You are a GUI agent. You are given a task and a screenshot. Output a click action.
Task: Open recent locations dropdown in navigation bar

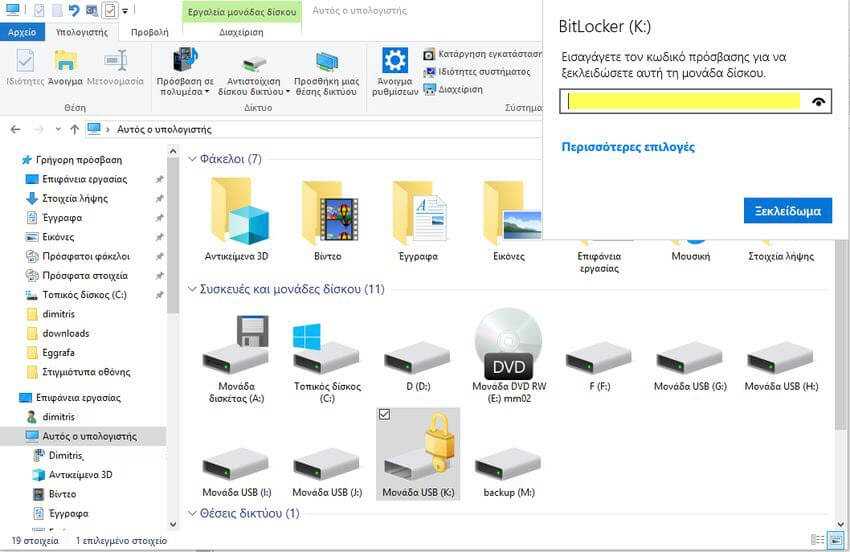click(x=57, y=129)
